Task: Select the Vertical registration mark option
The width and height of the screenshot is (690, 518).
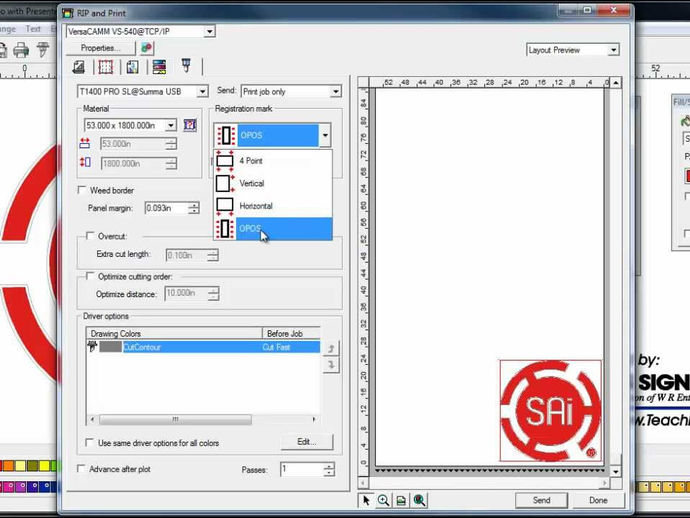Action: point(273,184)
